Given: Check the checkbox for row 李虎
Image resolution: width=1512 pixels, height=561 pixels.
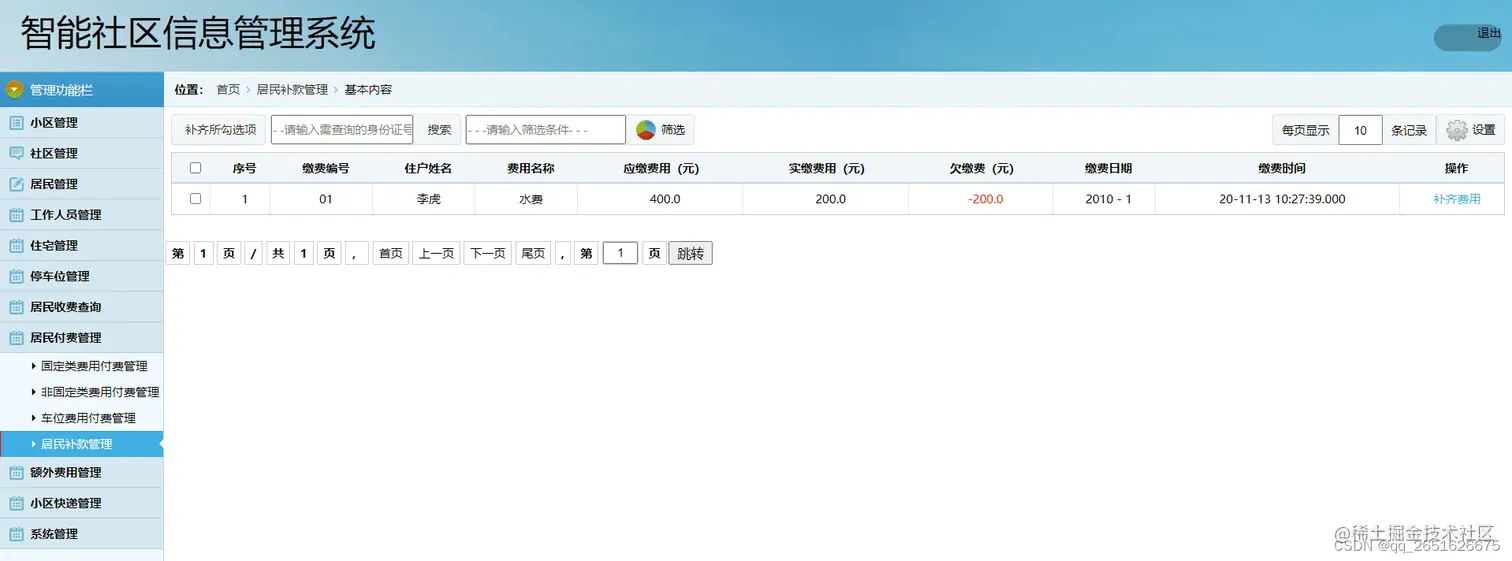Looking at the screenshot, I should point(195,199).
